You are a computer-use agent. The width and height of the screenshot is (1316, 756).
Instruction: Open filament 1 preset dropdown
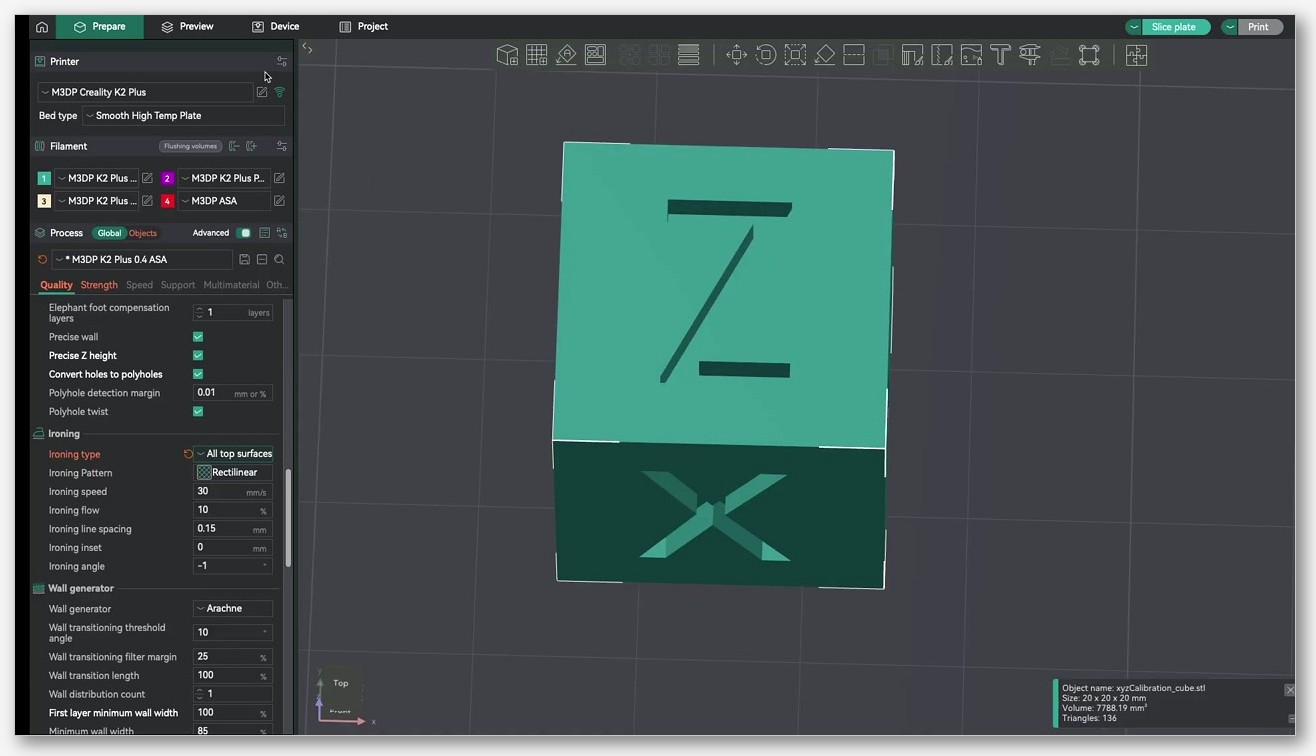[x=96, y=178]
